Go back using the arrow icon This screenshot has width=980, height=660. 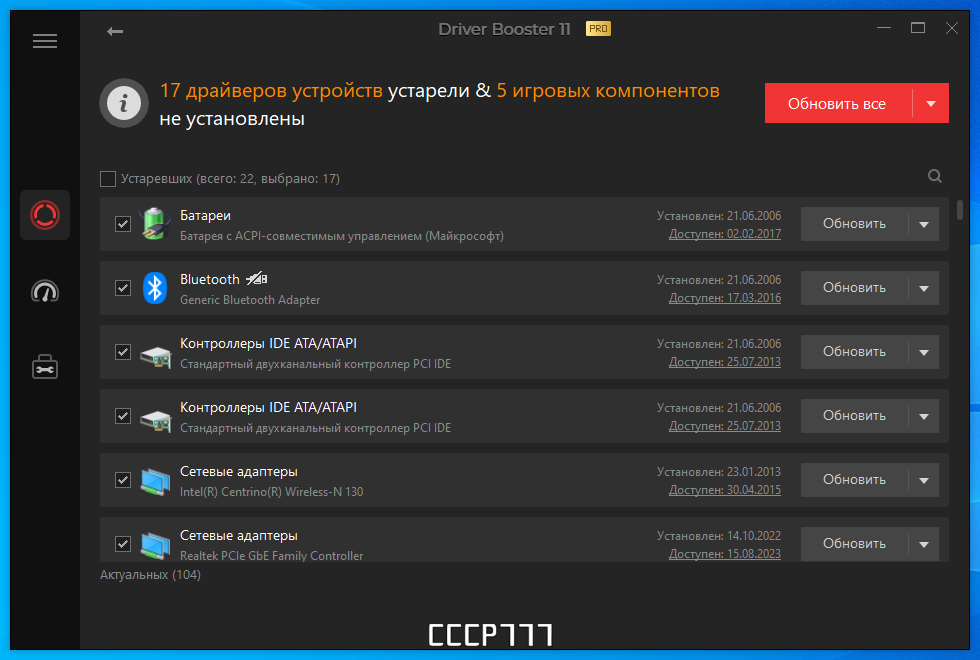(115, 31)
